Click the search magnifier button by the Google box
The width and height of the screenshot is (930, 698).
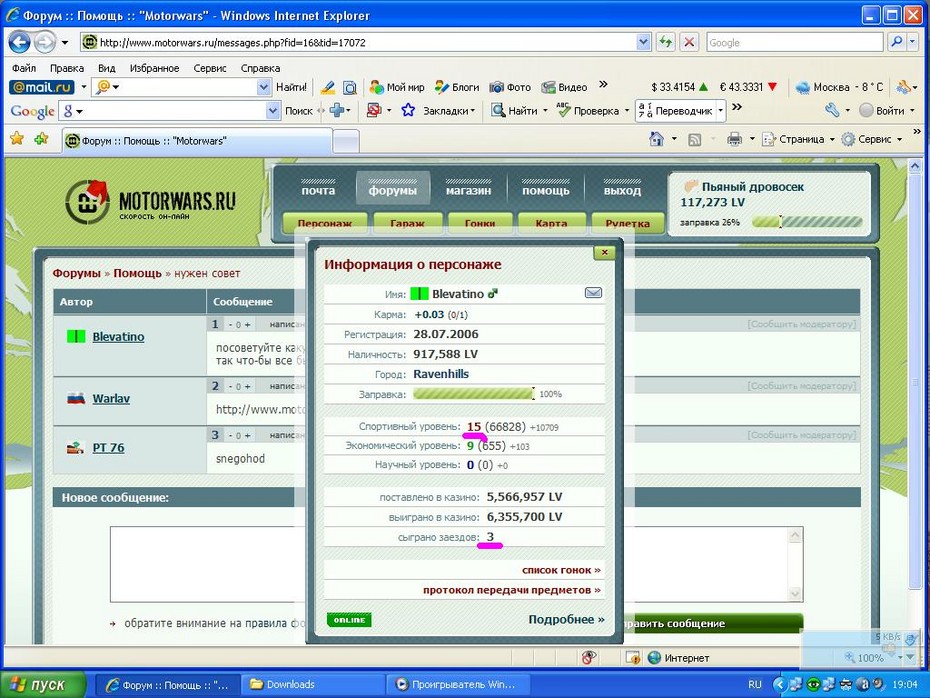click(x=897, y=42)
